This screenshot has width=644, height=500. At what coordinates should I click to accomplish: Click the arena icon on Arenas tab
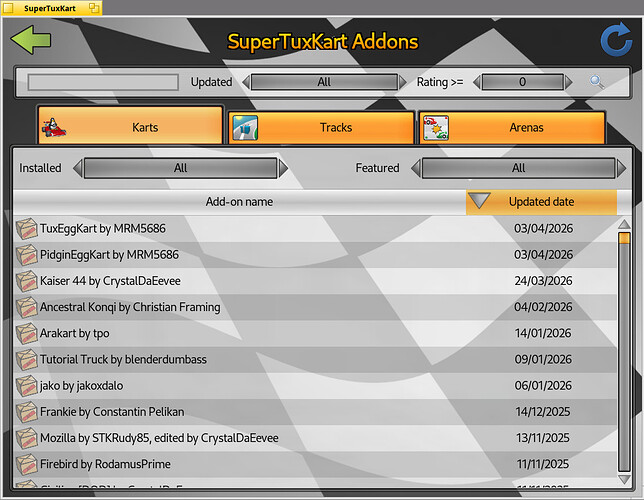click(436, 128)
